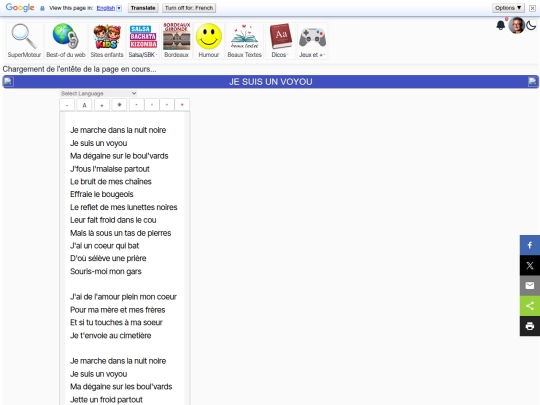540x405 pixels.
Task: Click lyric line 'Mais là sous un tas de pierres'
Action: [121, 233]
